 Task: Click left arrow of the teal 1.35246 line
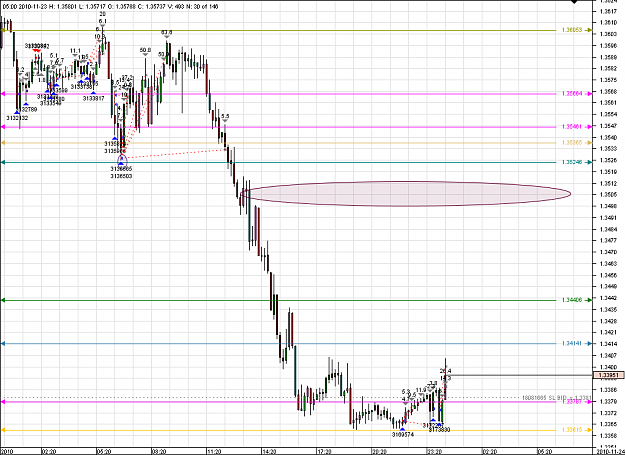(x=3, y=162)
